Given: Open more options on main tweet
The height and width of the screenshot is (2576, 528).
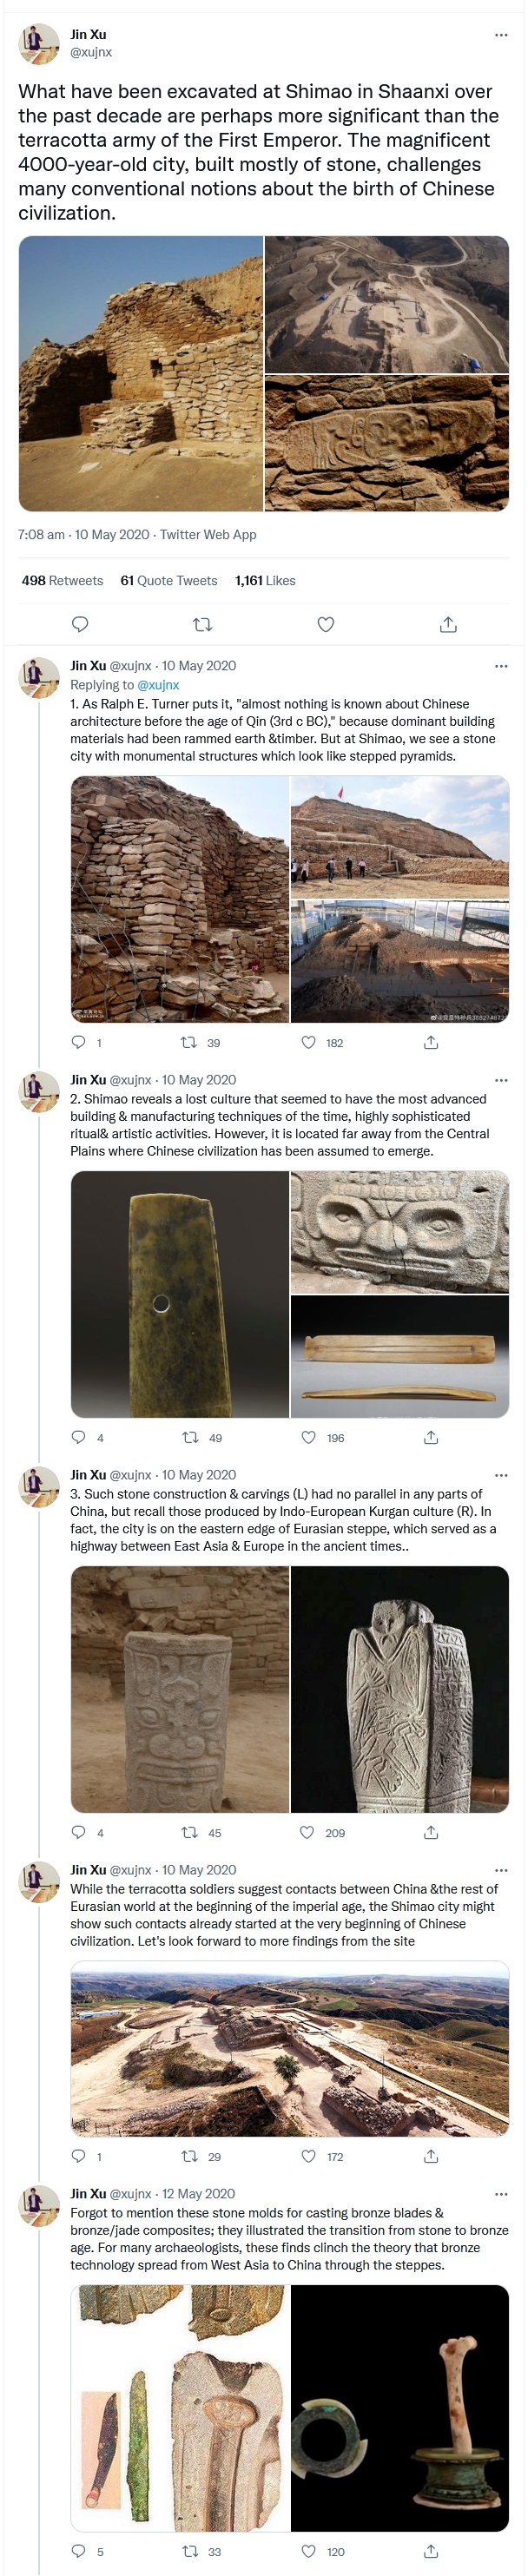Looking at the screenshot, I should [501, 35].
